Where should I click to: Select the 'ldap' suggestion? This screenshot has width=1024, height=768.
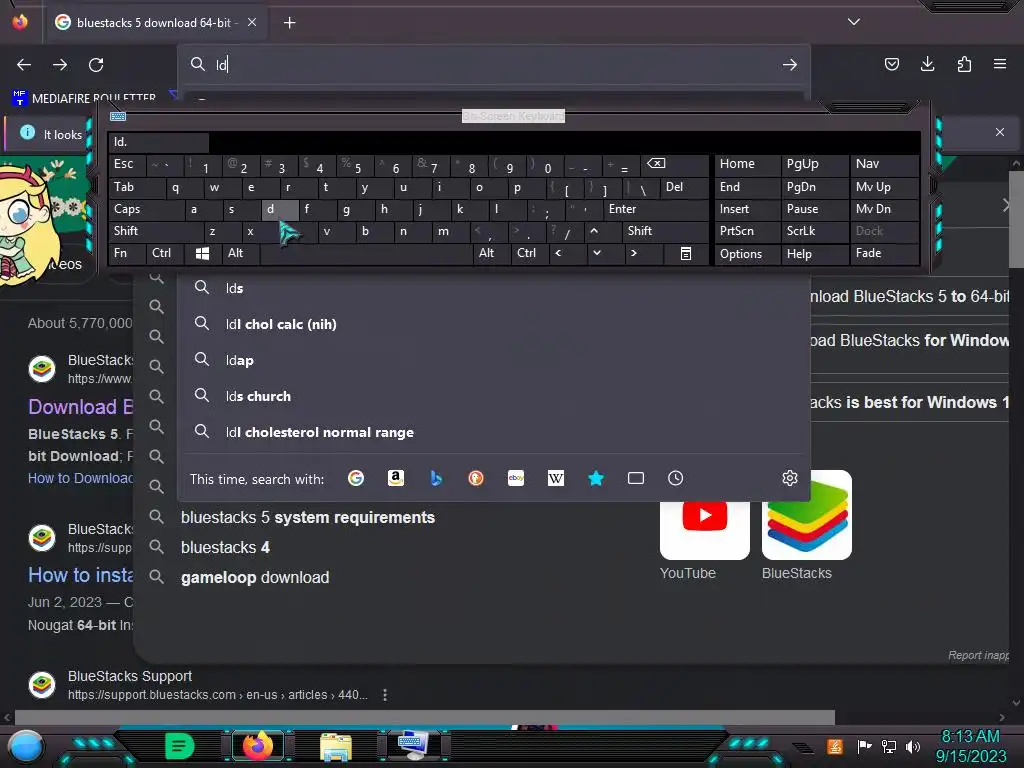click(x=494, y=360)
